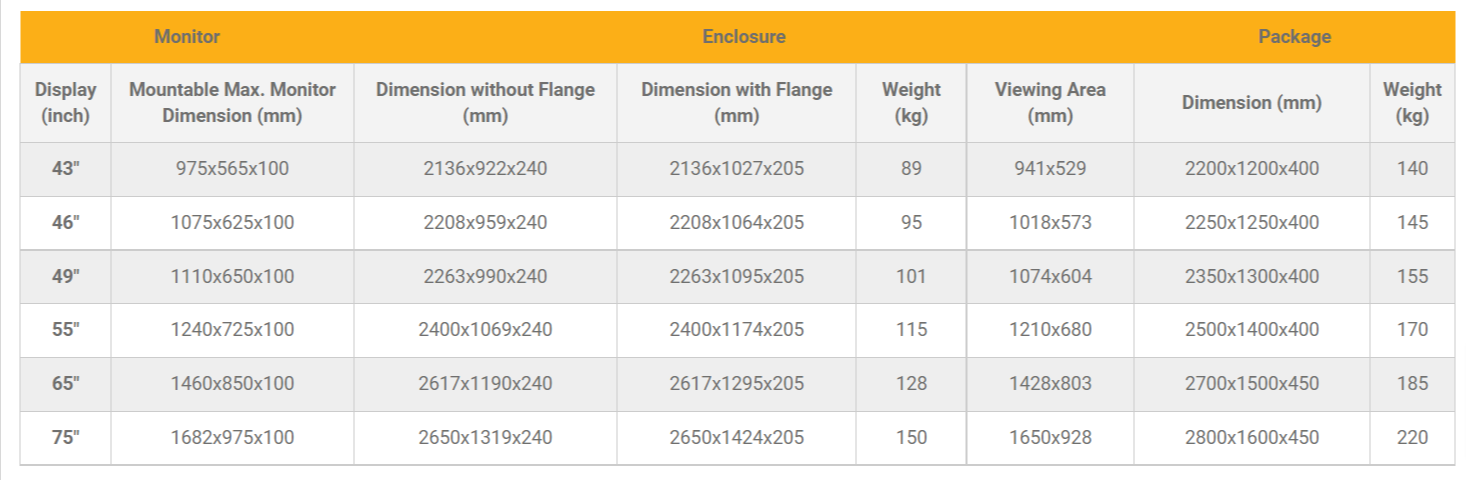Select the 55" display row label

coord(65,330)
